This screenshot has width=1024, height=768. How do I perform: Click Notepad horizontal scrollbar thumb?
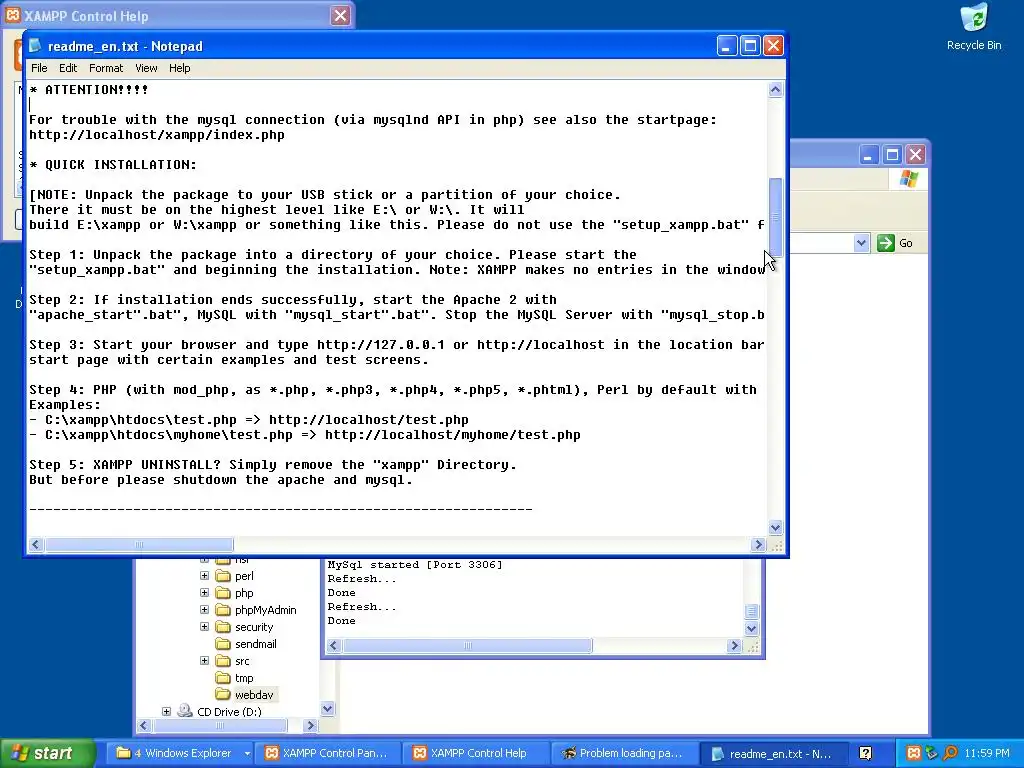139,545
